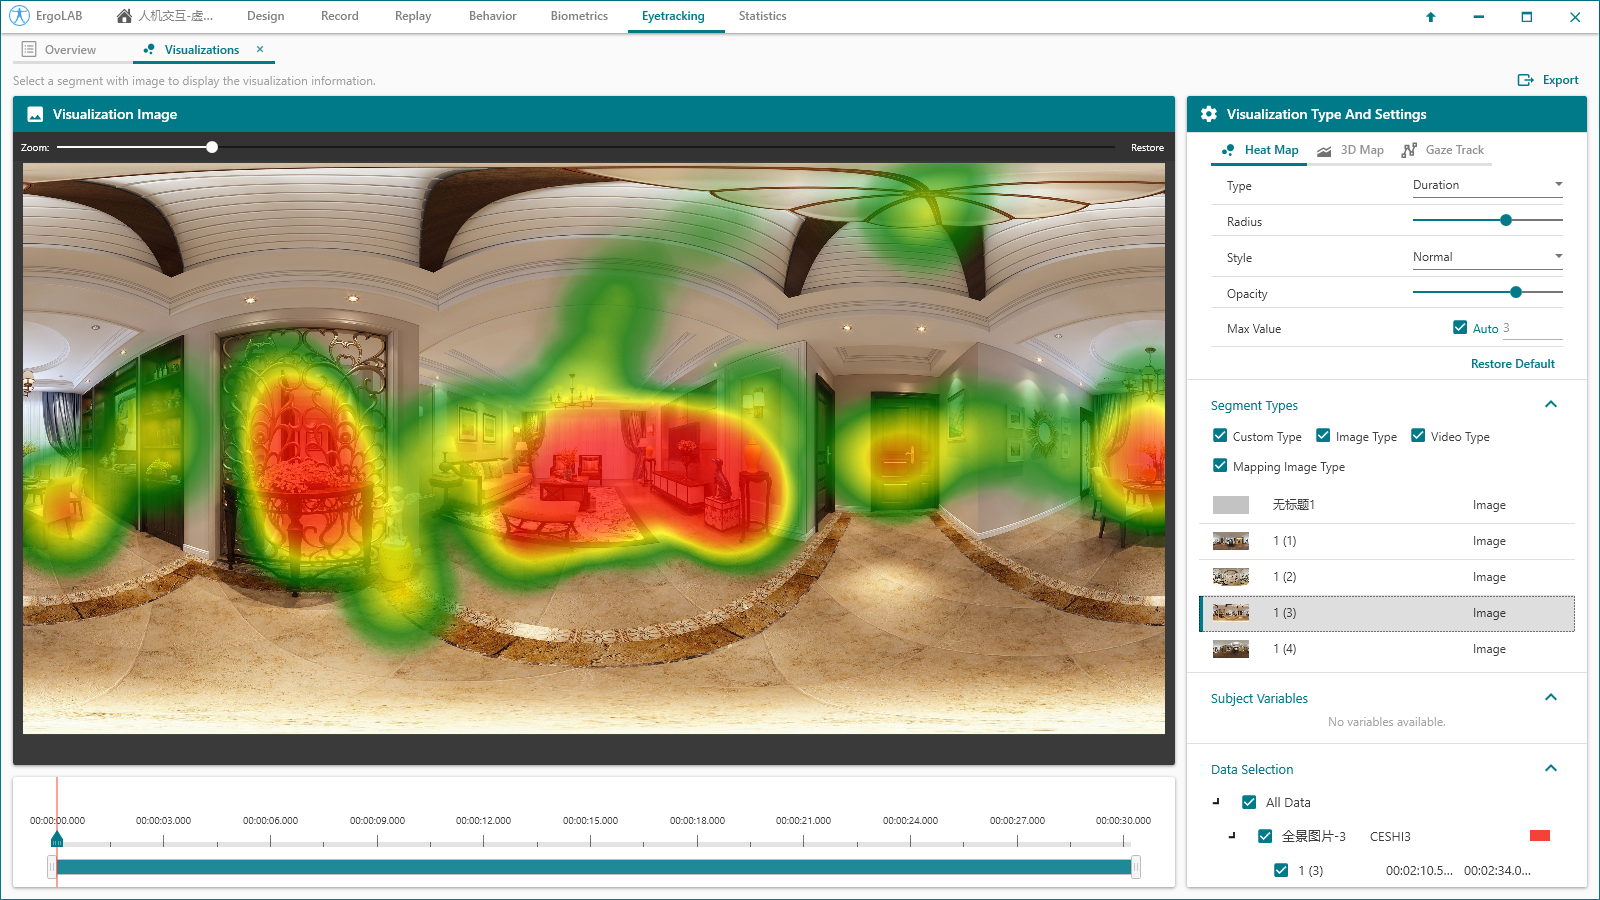
Task: Collapse the Segment Types section
Action: (1550, 405)
